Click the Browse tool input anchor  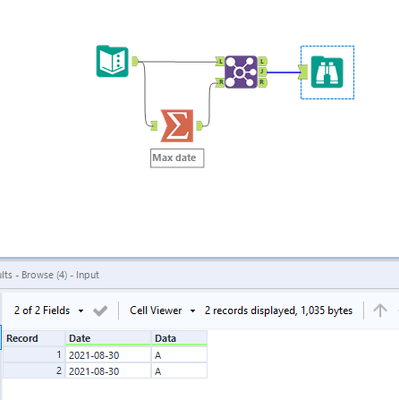tap(304, 72)
